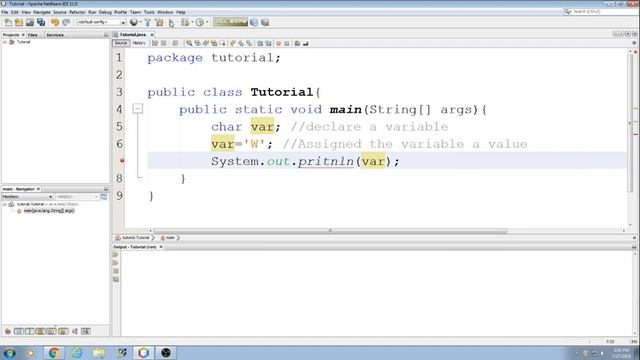Collapse the main method code fold
Image resolution: width=640 pixels, height=360 pixels.
click(x=138, y=109)
